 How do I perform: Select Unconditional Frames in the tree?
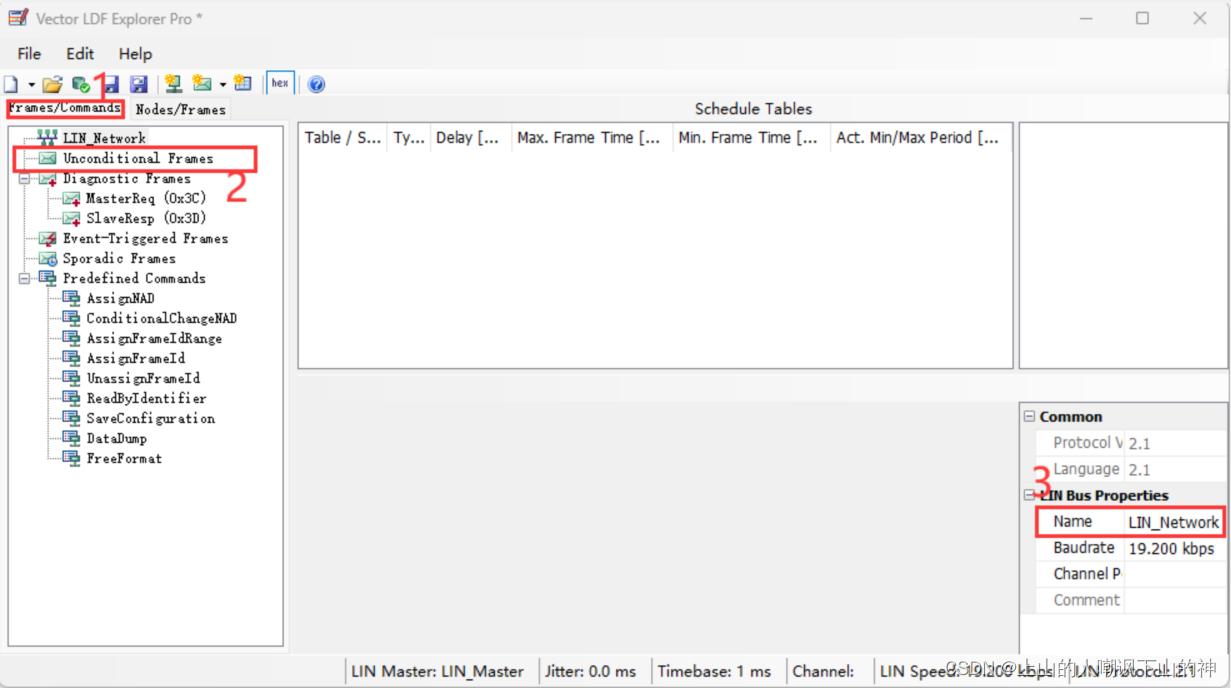pos(138,158)
